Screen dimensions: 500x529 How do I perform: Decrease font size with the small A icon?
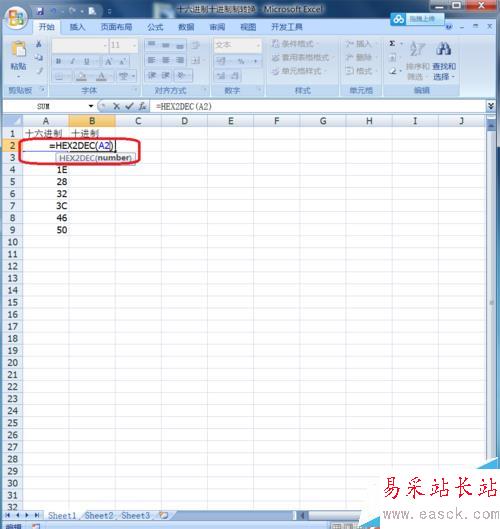click(x=122, y=61)
